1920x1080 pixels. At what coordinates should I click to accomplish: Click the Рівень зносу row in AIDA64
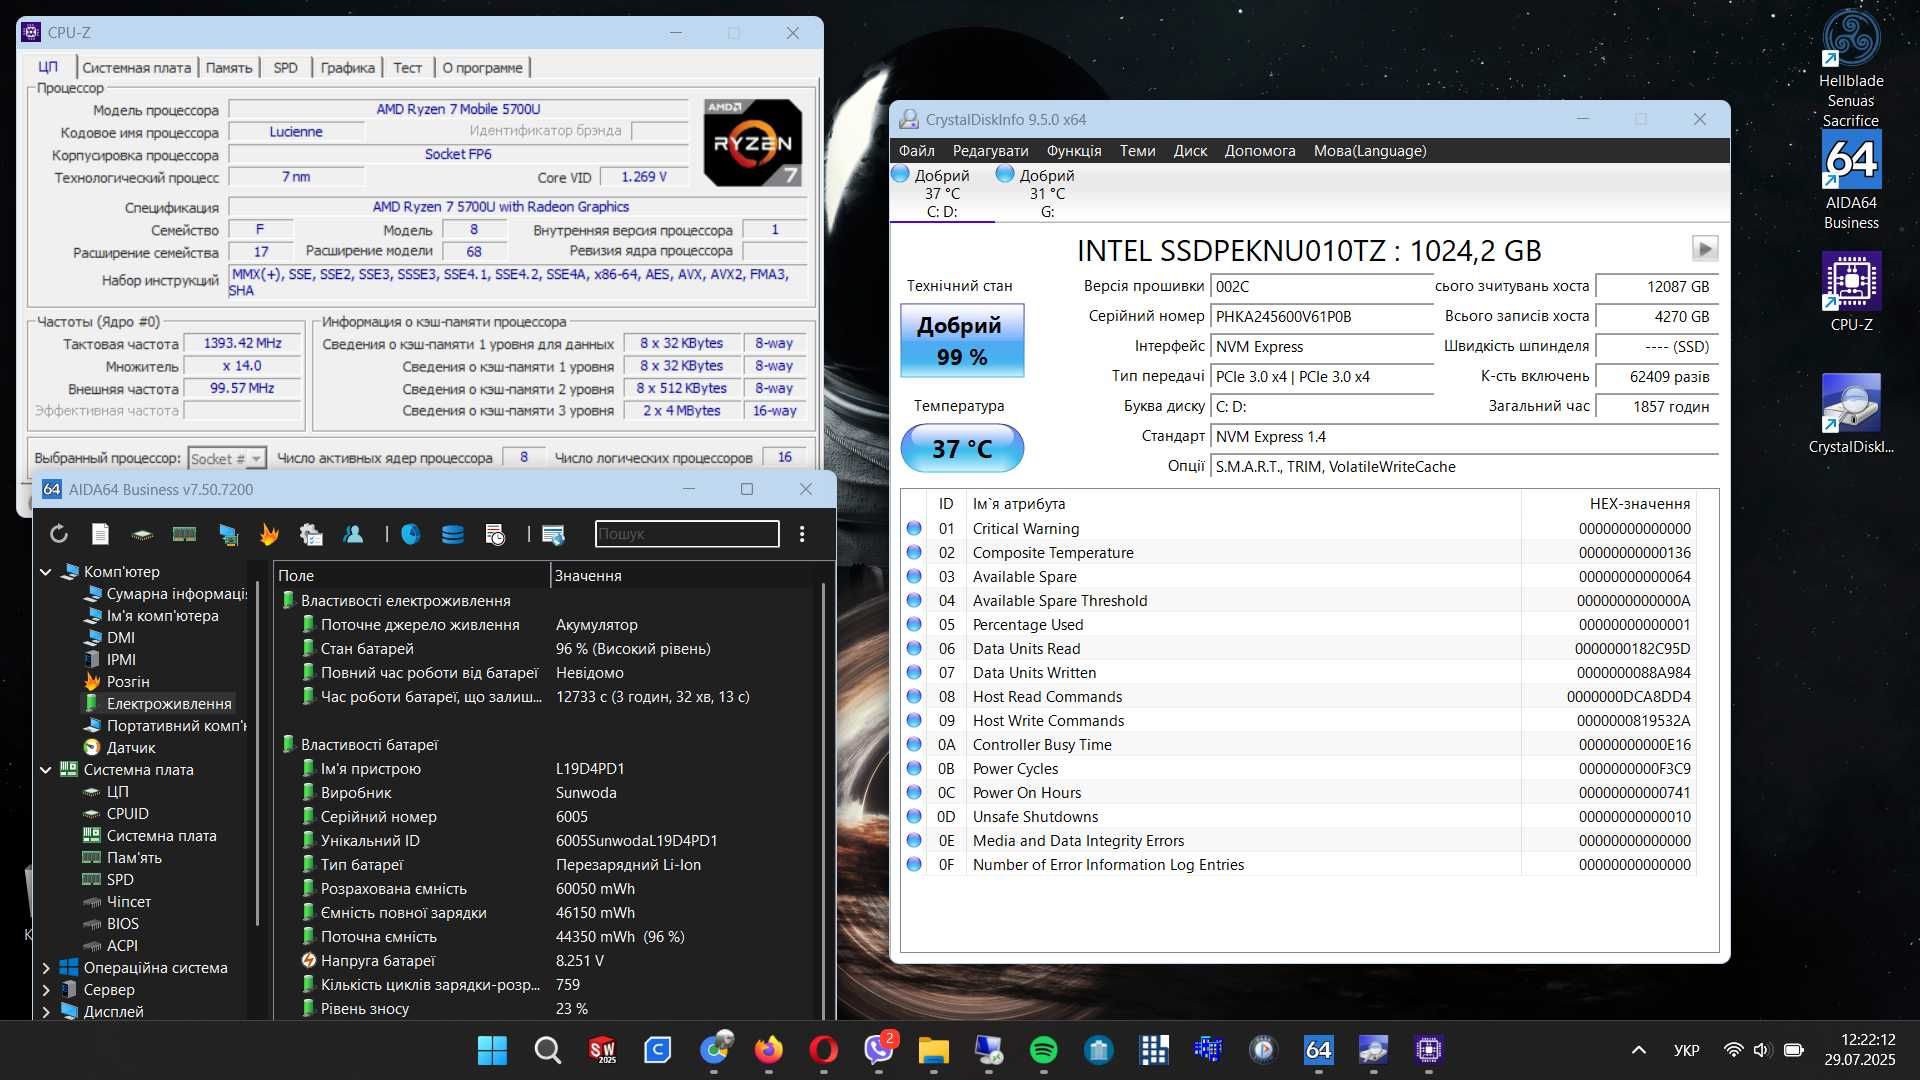(x=548, y=1009)
